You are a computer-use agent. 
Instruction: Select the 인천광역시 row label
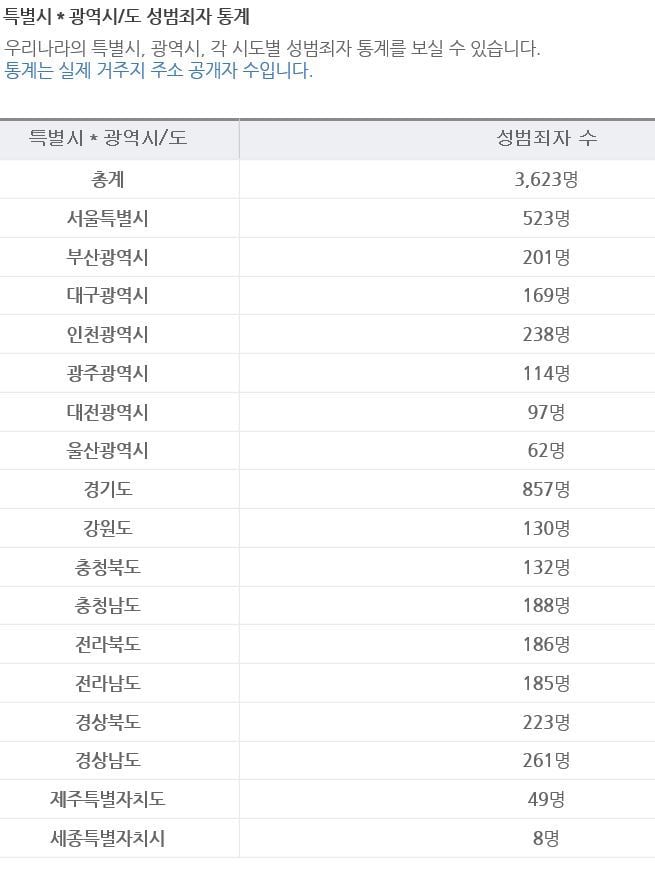pos(108,334)
